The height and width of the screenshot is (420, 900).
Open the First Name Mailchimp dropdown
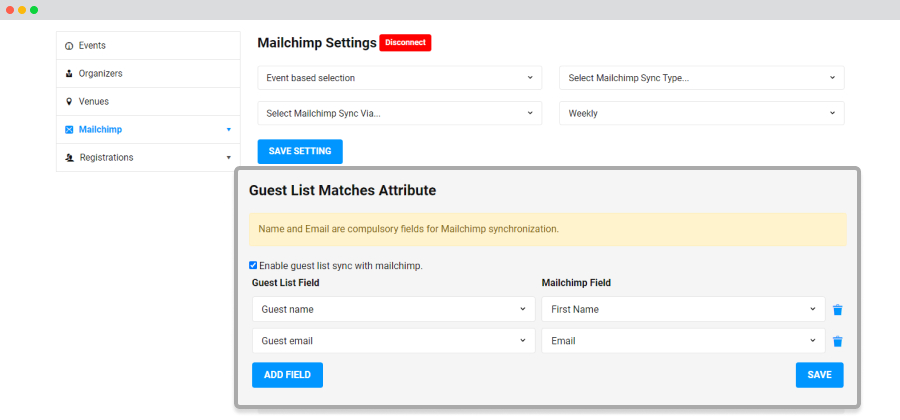pyautogui.click(x=684, y=309)
